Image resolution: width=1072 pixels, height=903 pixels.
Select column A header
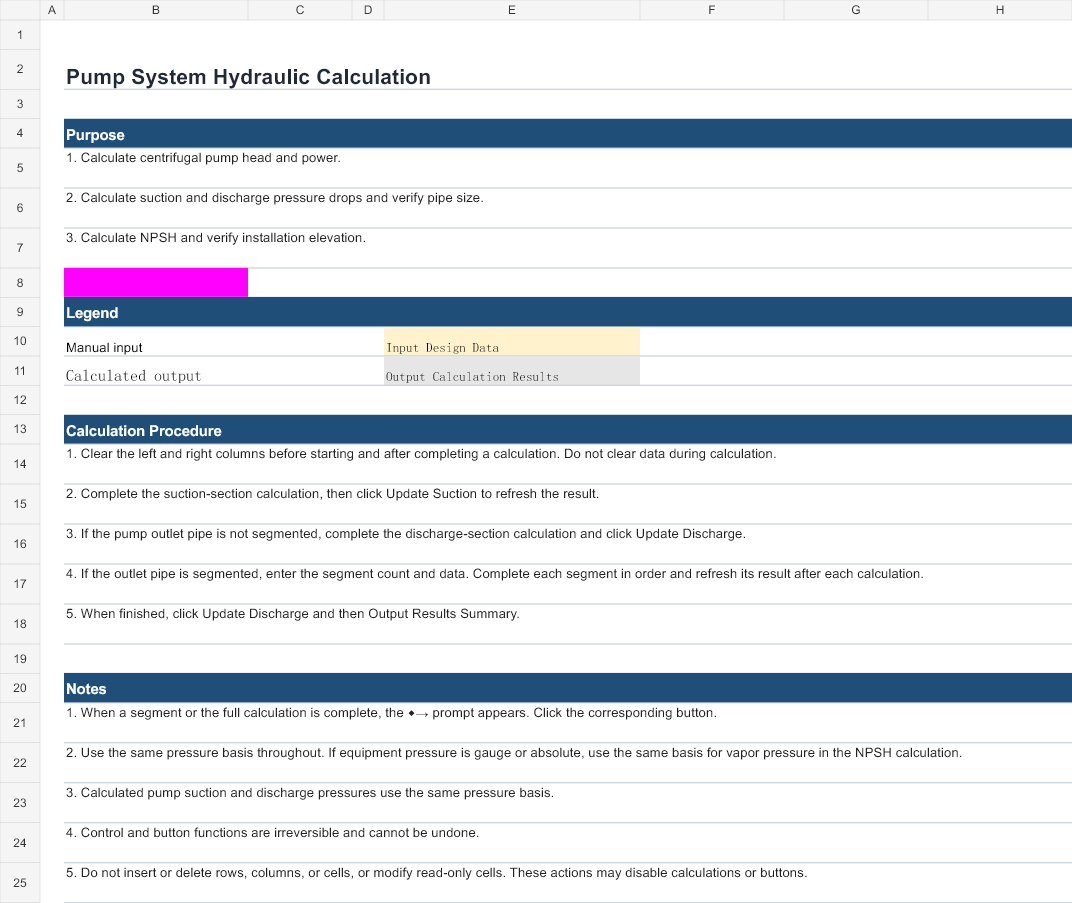click(x=52, y=10)
